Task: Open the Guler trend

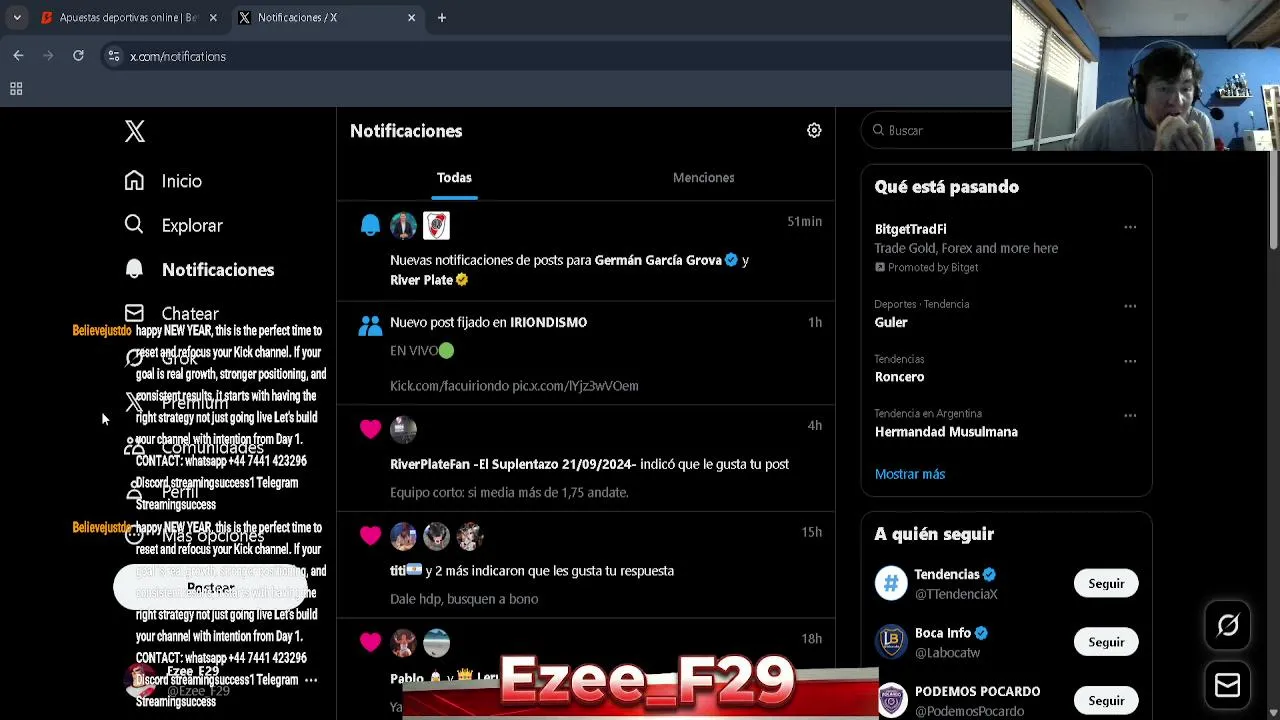Action: pos(890,322)
